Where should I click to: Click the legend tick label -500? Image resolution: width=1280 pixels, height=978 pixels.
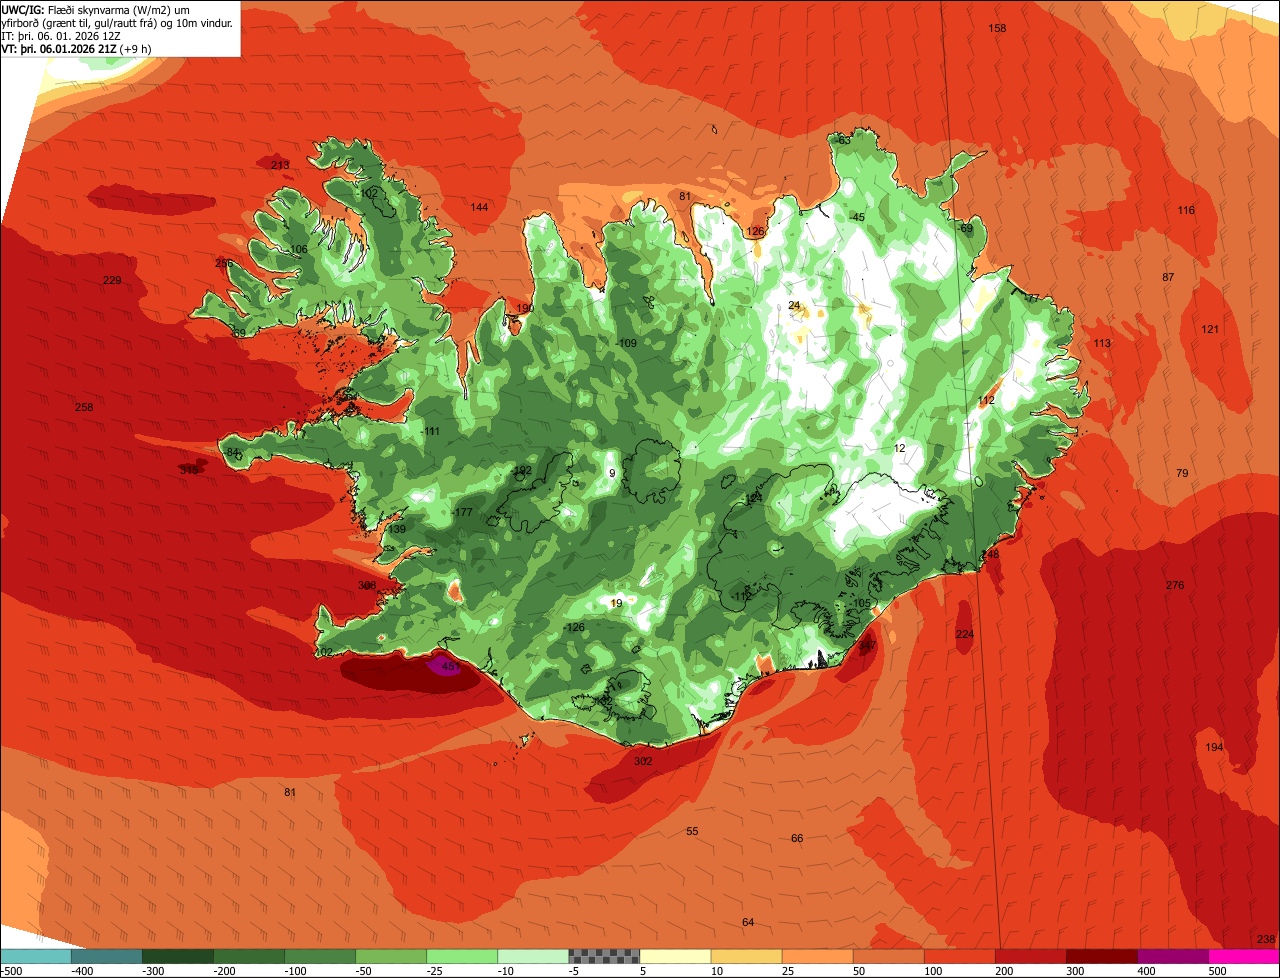11,970
